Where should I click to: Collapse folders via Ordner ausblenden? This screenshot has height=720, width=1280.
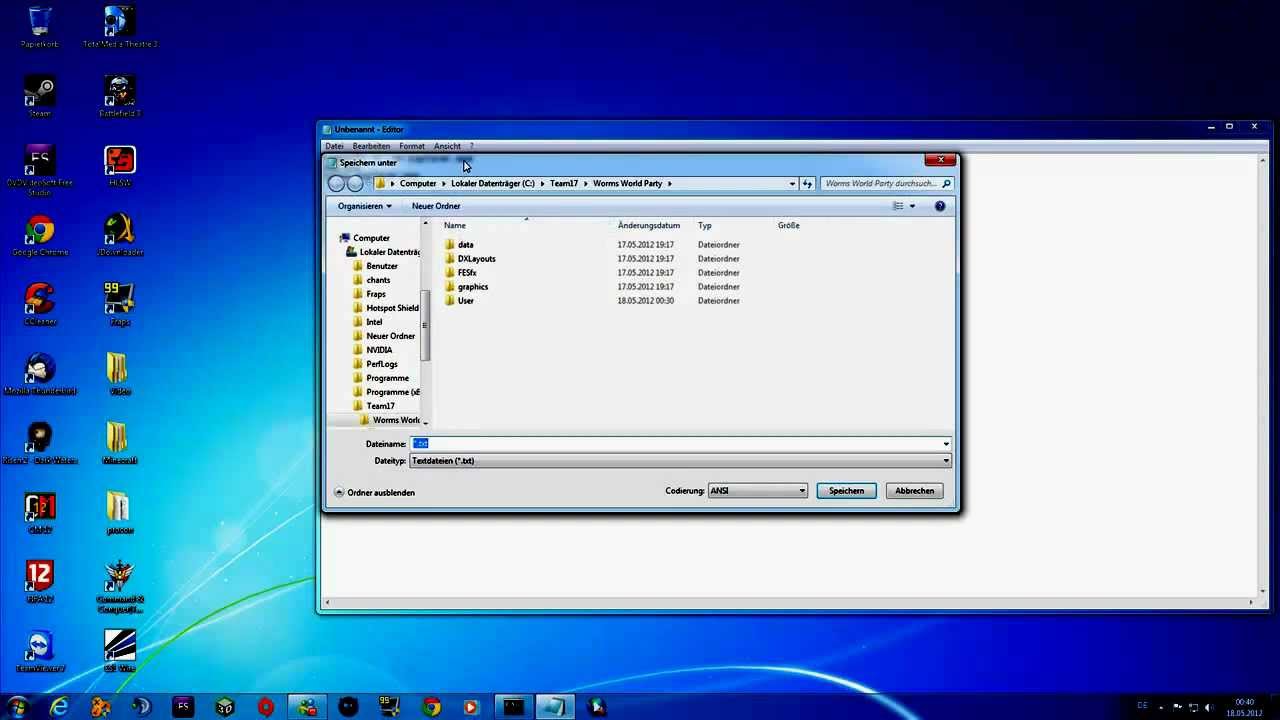coord(374,492)
